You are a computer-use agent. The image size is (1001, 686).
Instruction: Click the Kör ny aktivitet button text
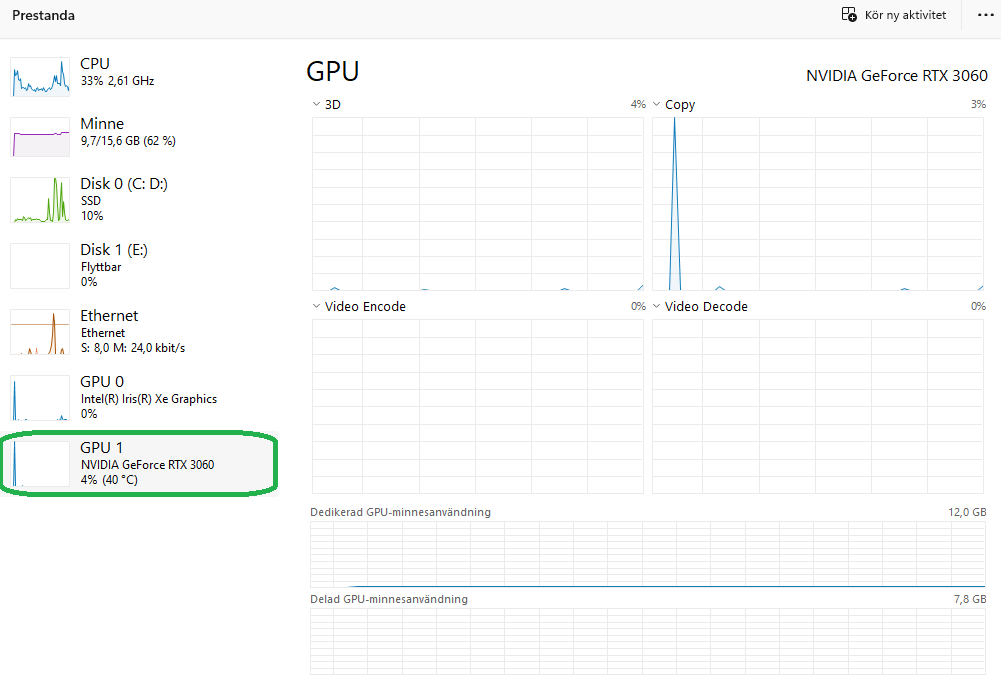pos(905,15)
